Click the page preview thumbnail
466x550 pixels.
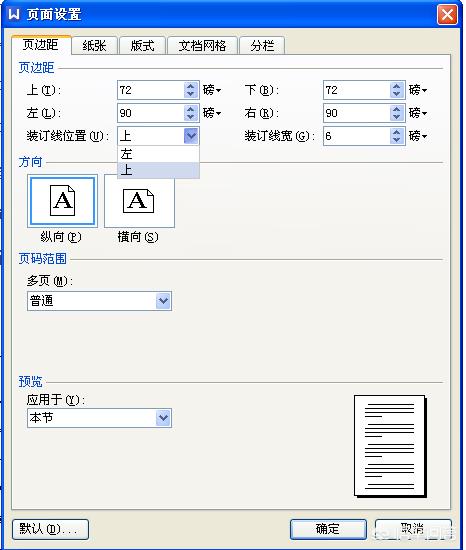[x=390, y=446]
